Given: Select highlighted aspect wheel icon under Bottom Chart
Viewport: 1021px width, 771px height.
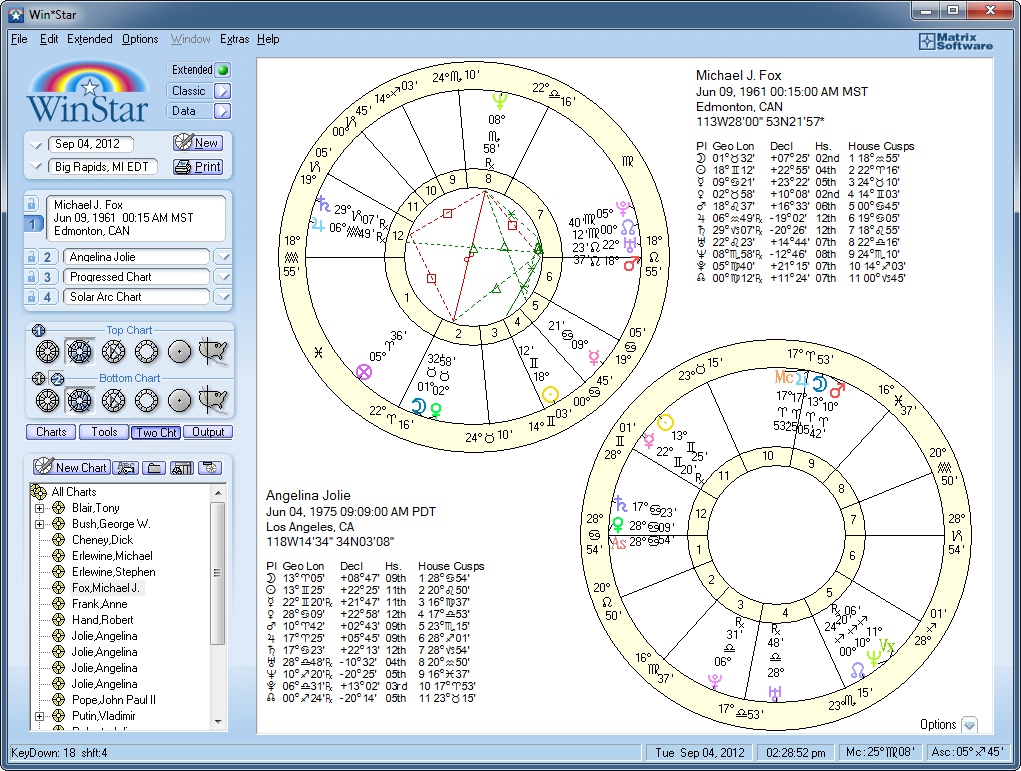Looking at the screenshot, I should point(79,400).
